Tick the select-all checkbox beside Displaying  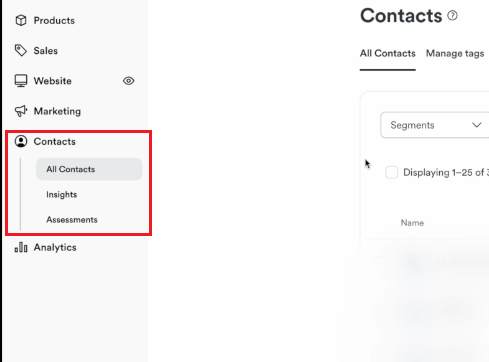pos(391,172)
